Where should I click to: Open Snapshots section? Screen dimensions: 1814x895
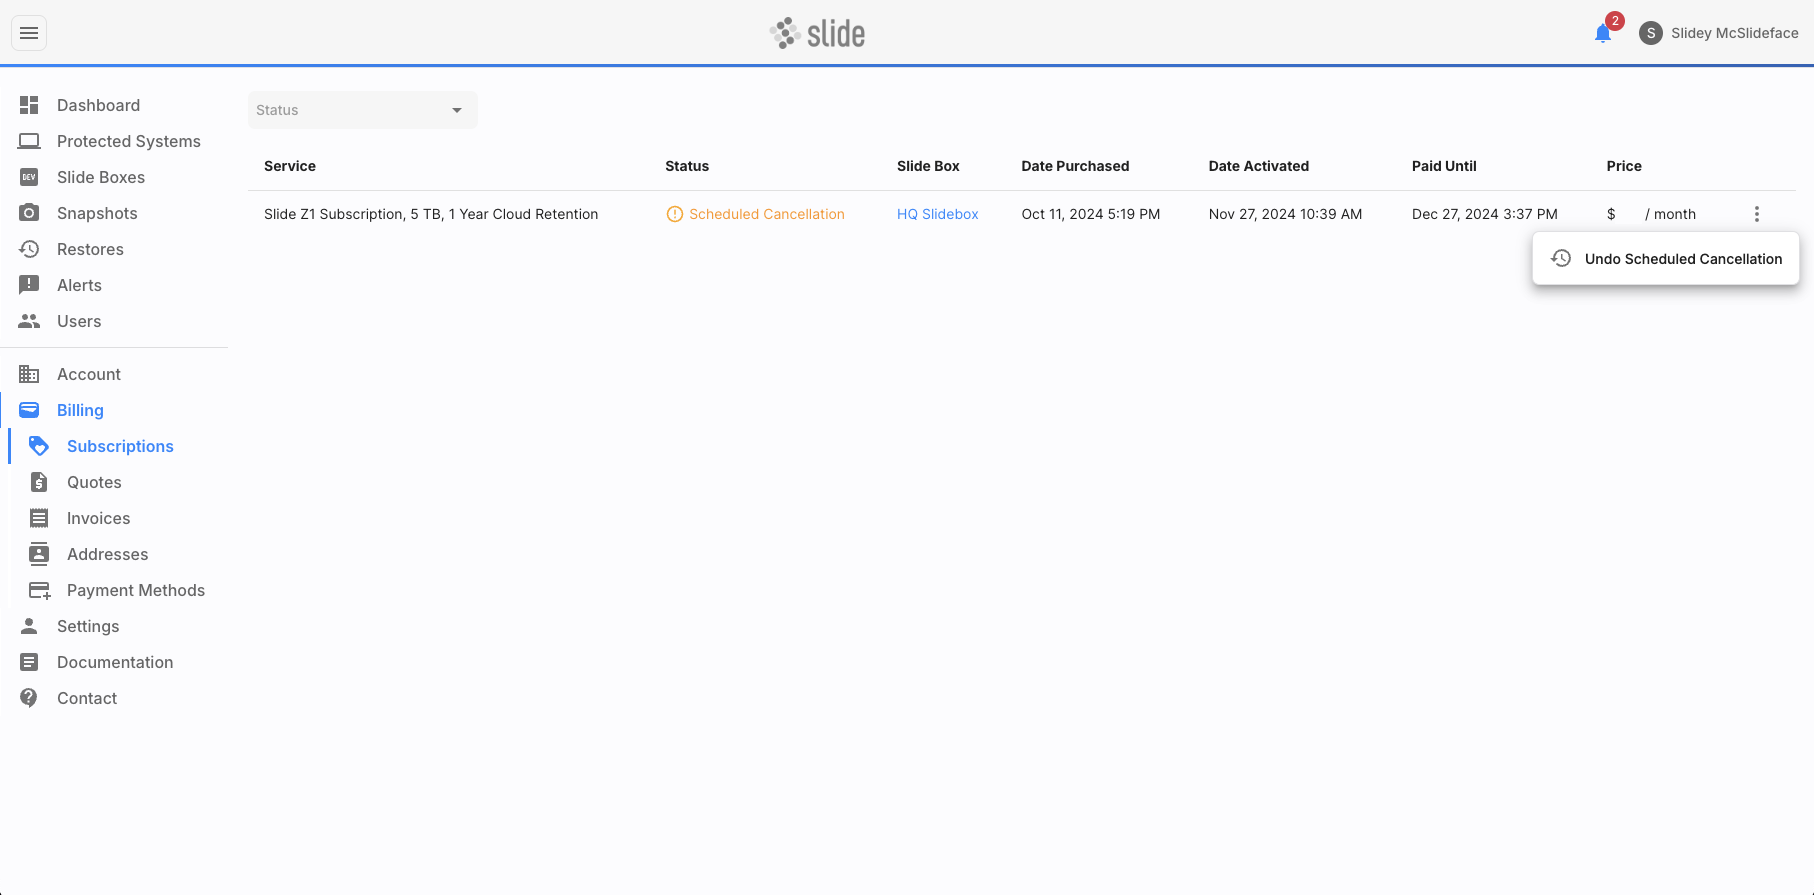coord(97,213)
